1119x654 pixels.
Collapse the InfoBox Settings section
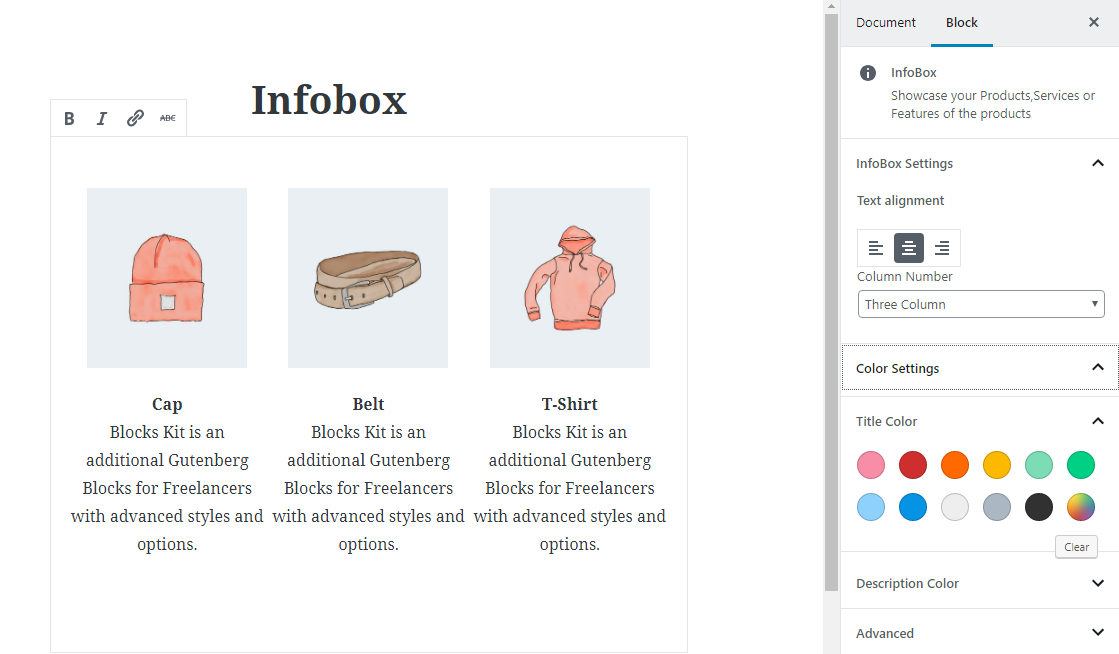(1097, 163)
